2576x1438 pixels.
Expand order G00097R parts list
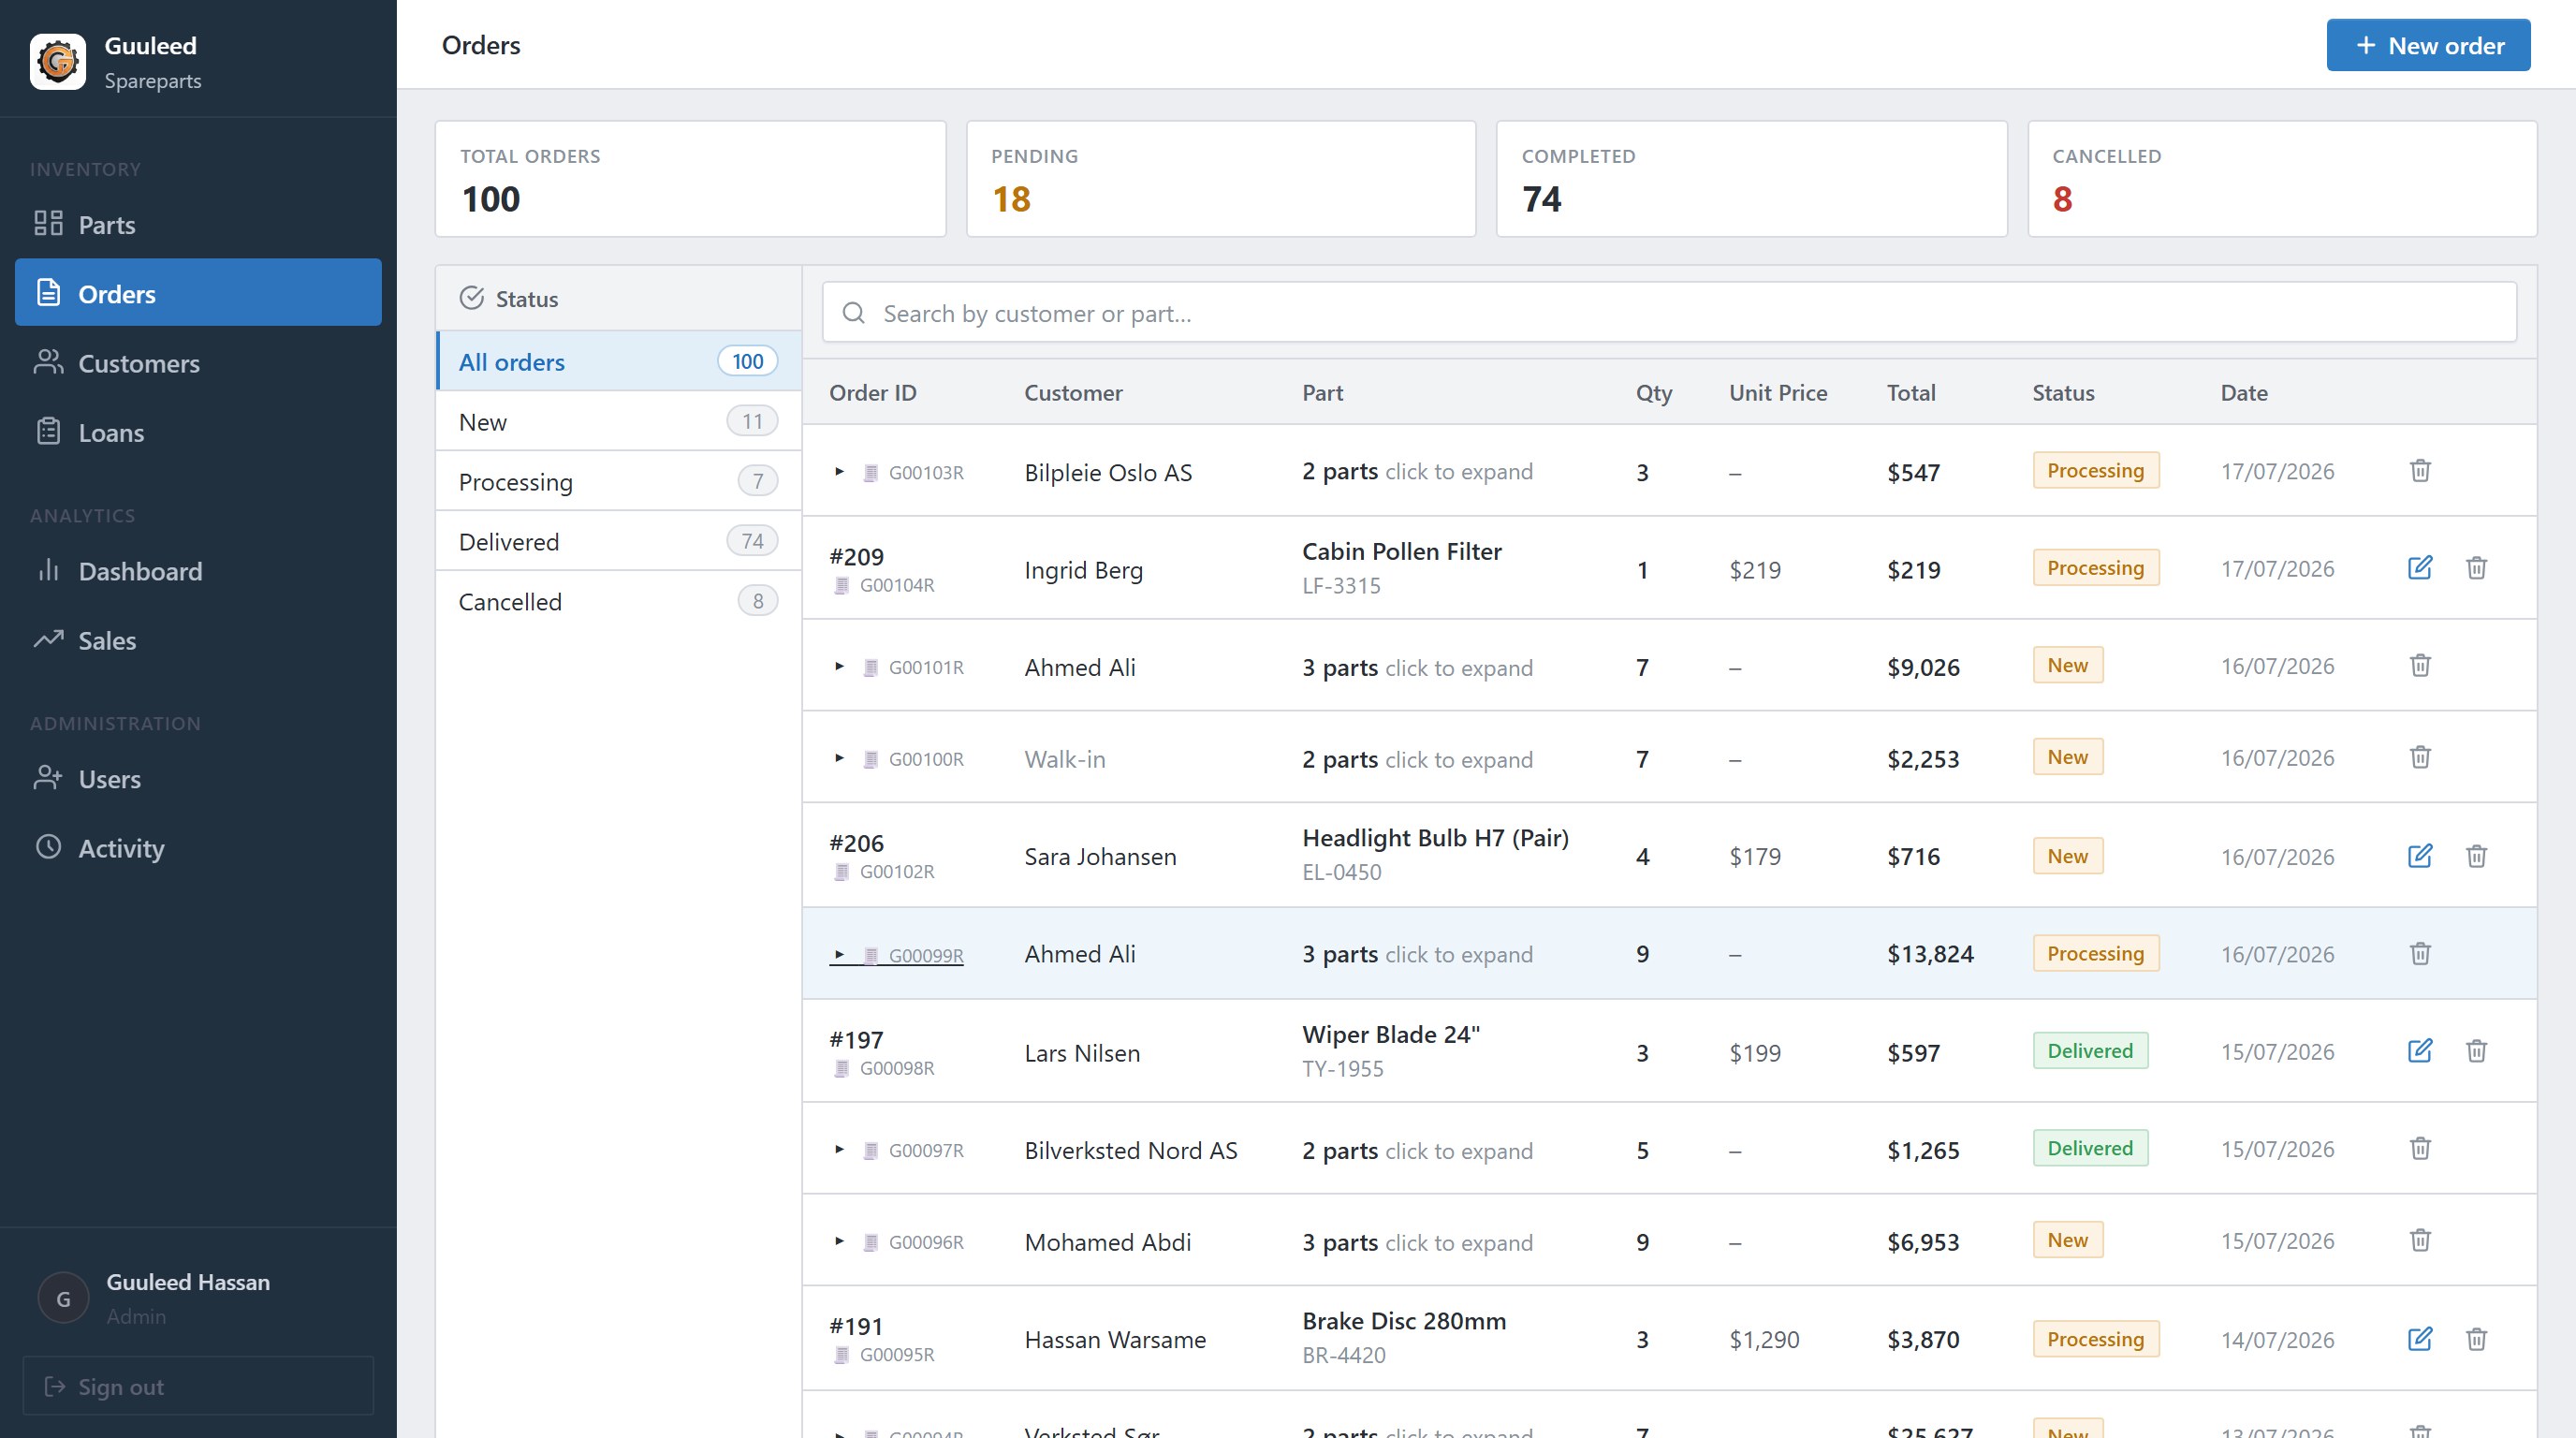(x=839, y=1149)
